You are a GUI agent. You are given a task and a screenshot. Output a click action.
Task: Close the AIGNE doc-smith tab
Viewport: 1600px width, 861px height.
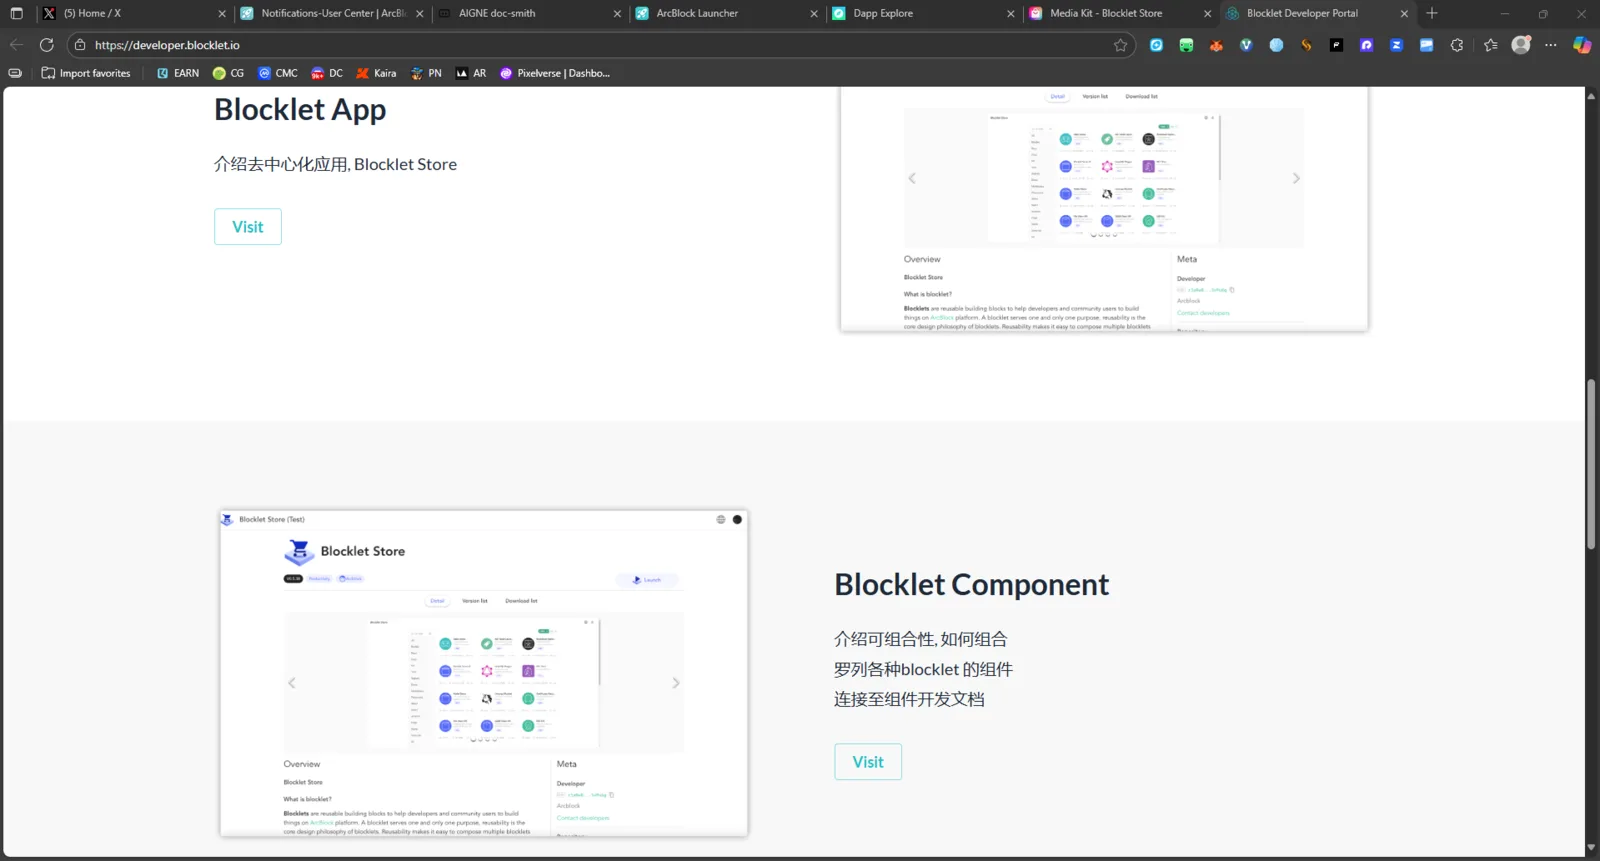point(617,14)
